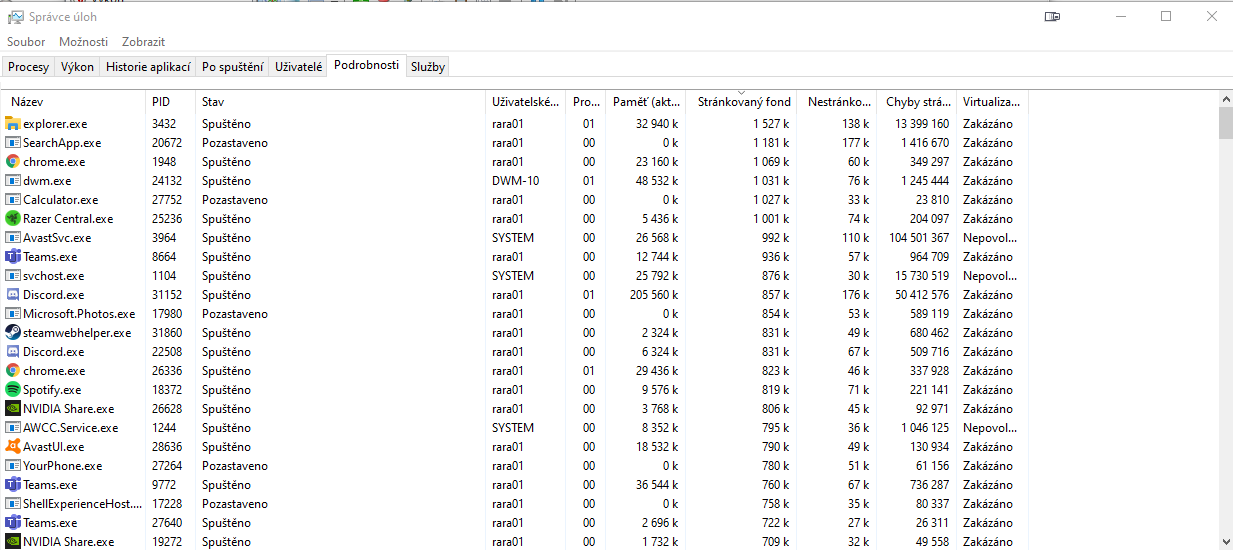This screenshot has height=550, width=1233.
Task: Click the NVIDIA Share.exe icon, PID 26628
Action: point(13,409)
